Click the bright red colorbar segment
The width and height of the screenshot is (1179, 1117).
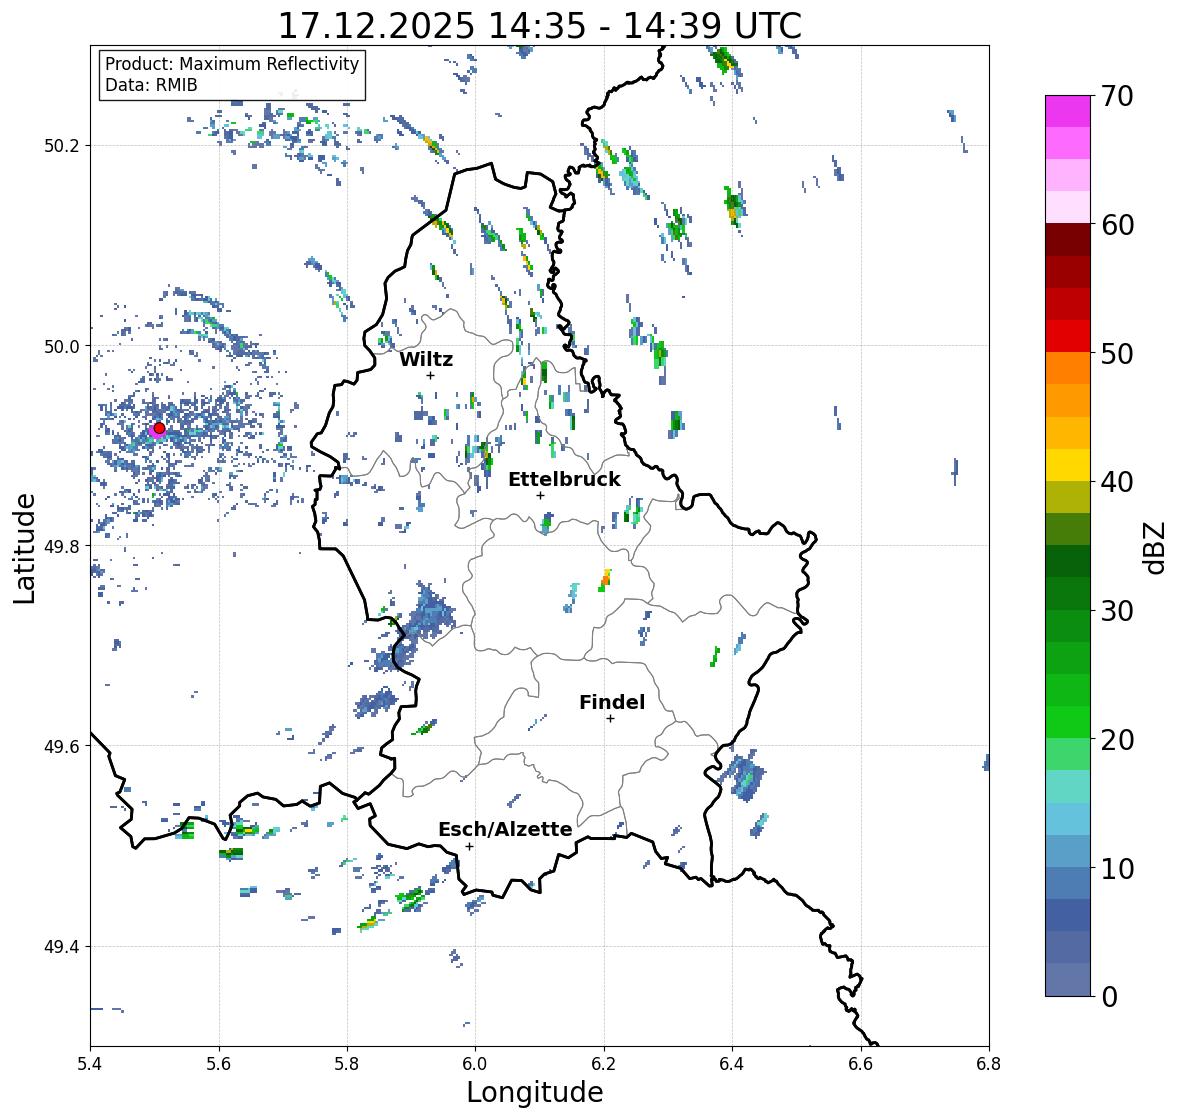(1068, 336)
